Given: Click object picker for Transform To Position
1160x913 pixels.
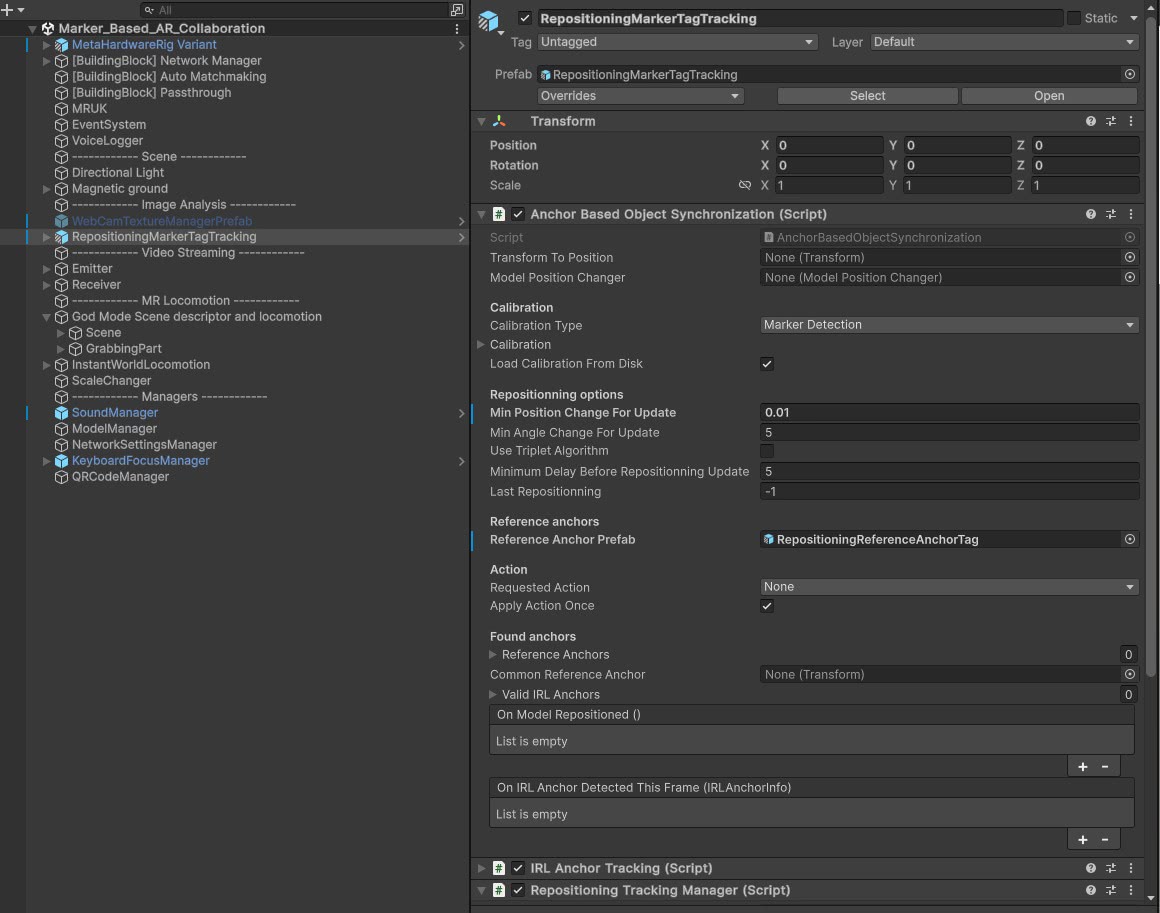Looking at the screenshot, I should (x=1130, y=257).
